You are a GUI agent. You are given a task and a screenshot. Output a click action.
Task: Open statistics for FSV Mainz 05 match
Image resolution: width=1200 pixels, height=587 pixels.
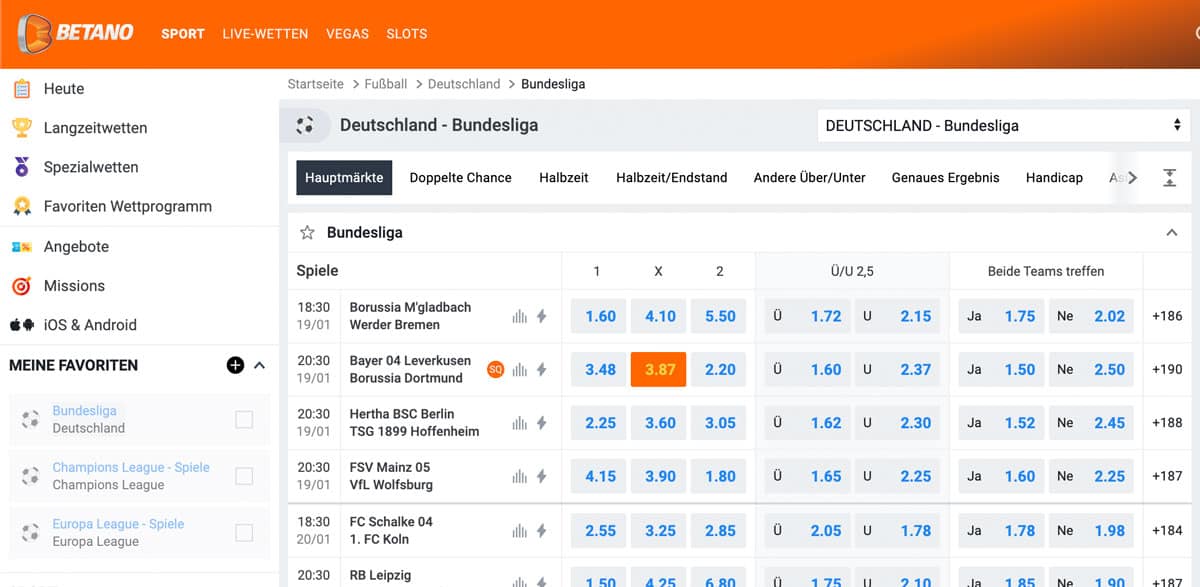(519, 476)
